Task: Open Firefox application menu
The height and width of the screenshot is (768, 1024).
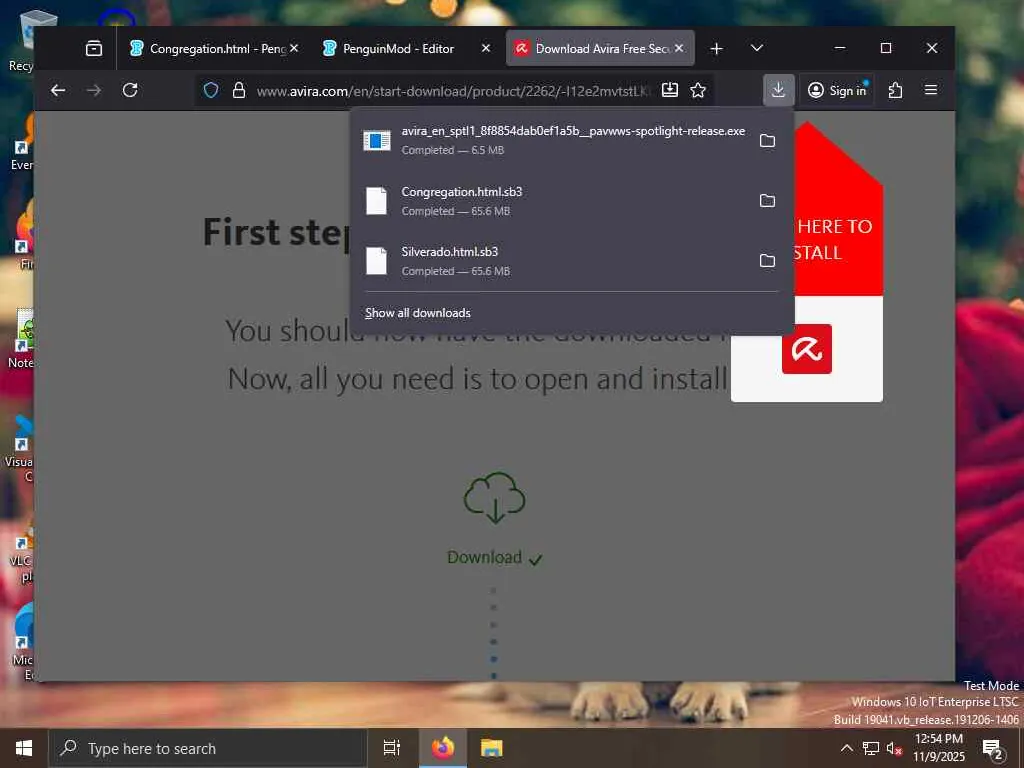Action: pyautogui.click(x=931, y=90)
